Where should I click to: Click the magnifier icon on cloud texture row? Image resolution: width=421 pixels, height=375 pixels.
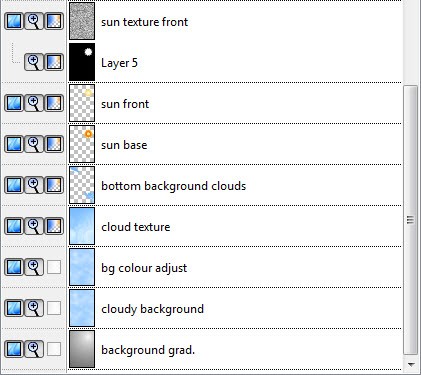click(x=34, y=226)
